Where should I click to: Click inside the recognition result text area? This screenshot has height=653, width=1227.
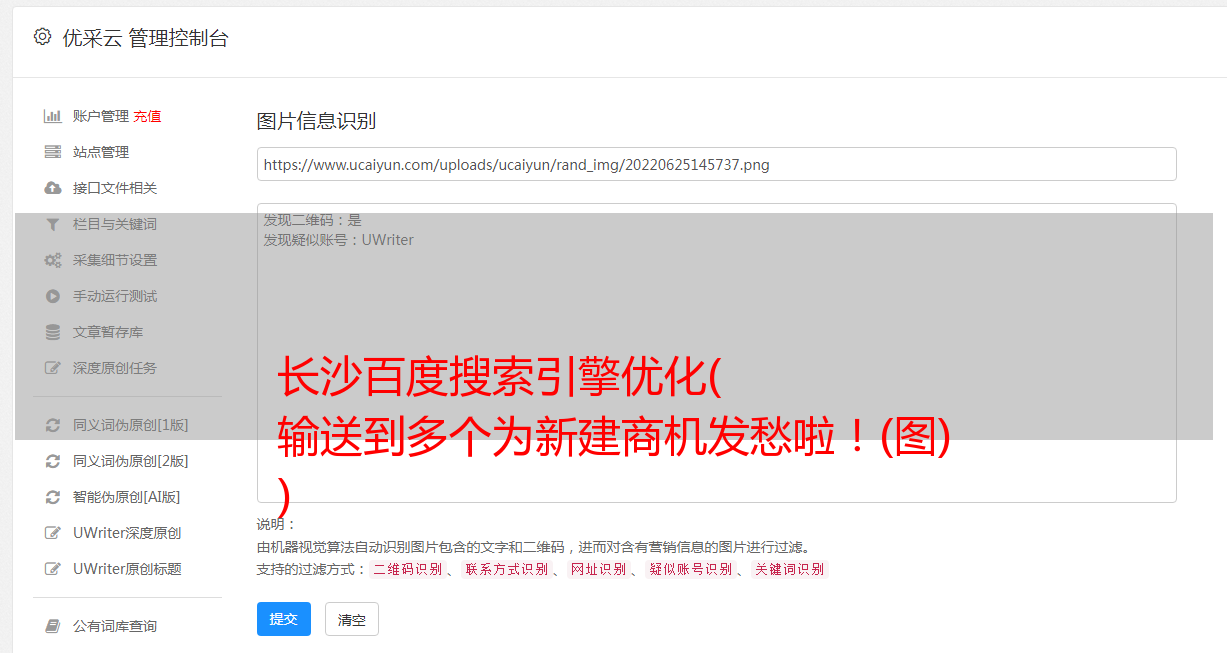pos(716,353)
